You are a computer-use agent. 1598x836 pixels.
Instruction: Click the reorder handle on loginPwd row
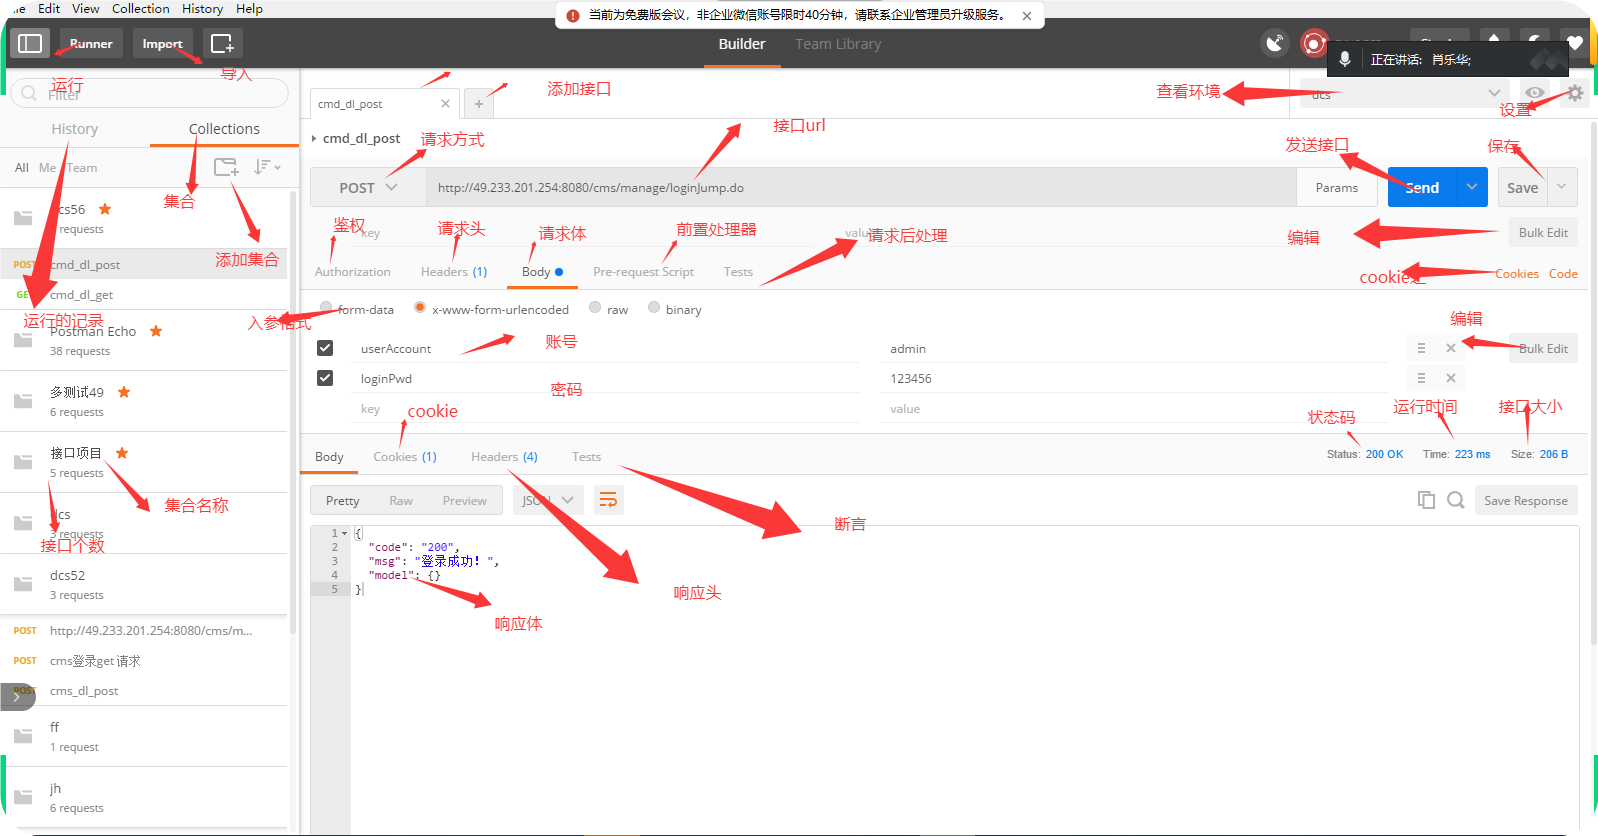coord(1421,378)
